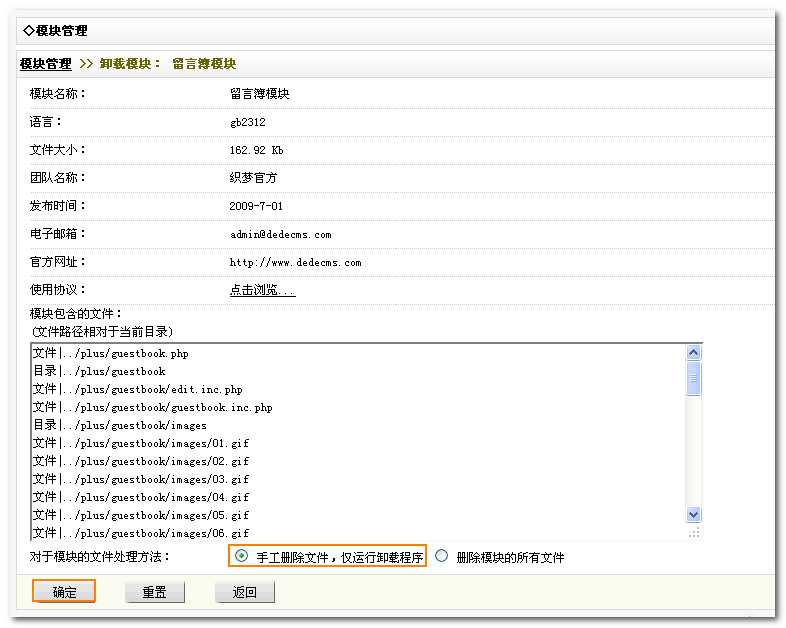Click the 目录|../plus/guestbook line
This screenshot has height=628, width=786.
(x=99, y=371)
